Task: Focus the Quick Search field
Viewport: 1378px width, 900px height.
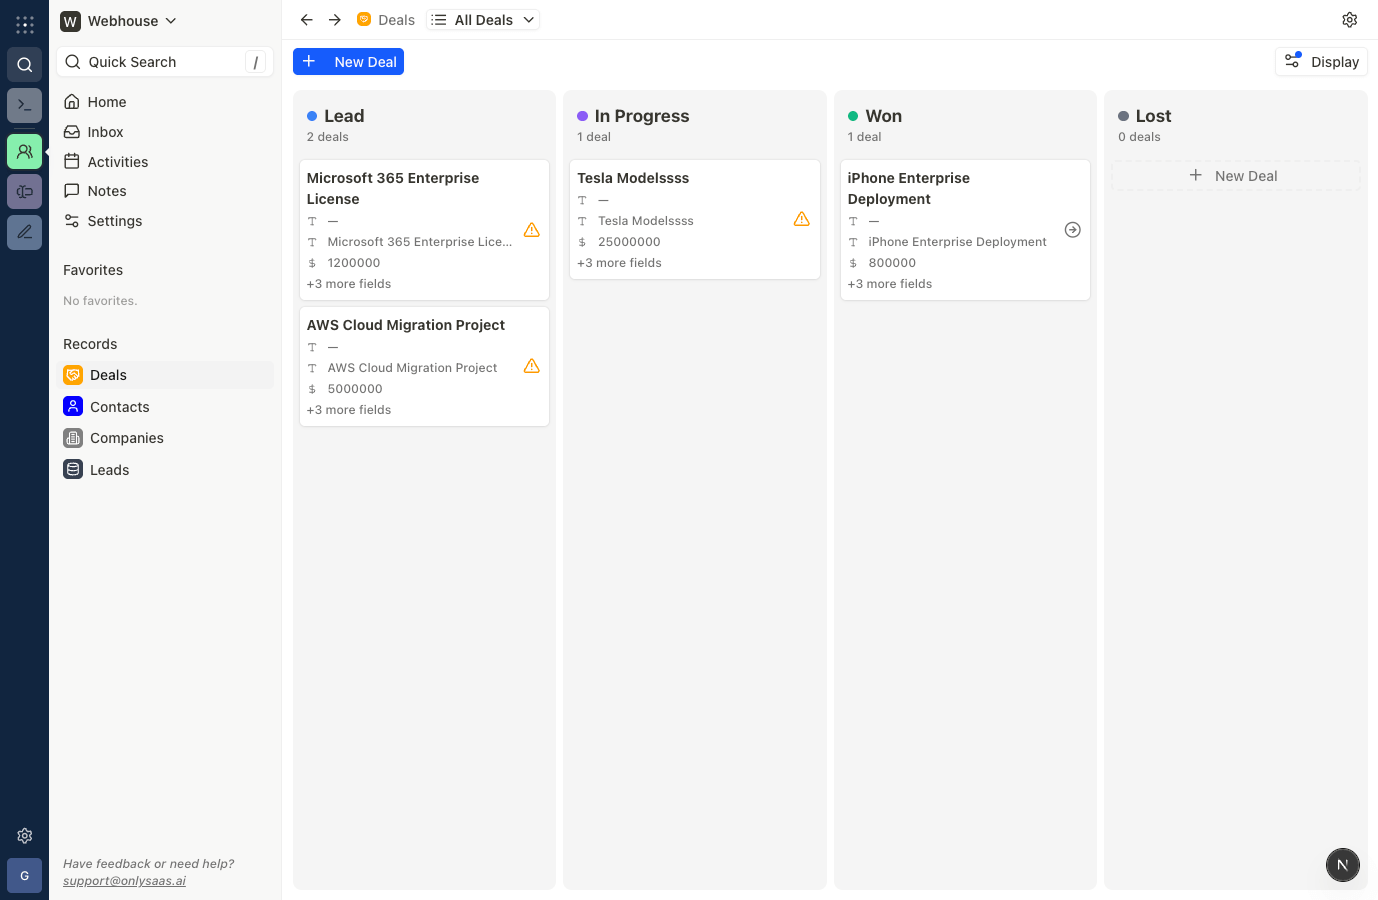Action: (x=165, y=62)
